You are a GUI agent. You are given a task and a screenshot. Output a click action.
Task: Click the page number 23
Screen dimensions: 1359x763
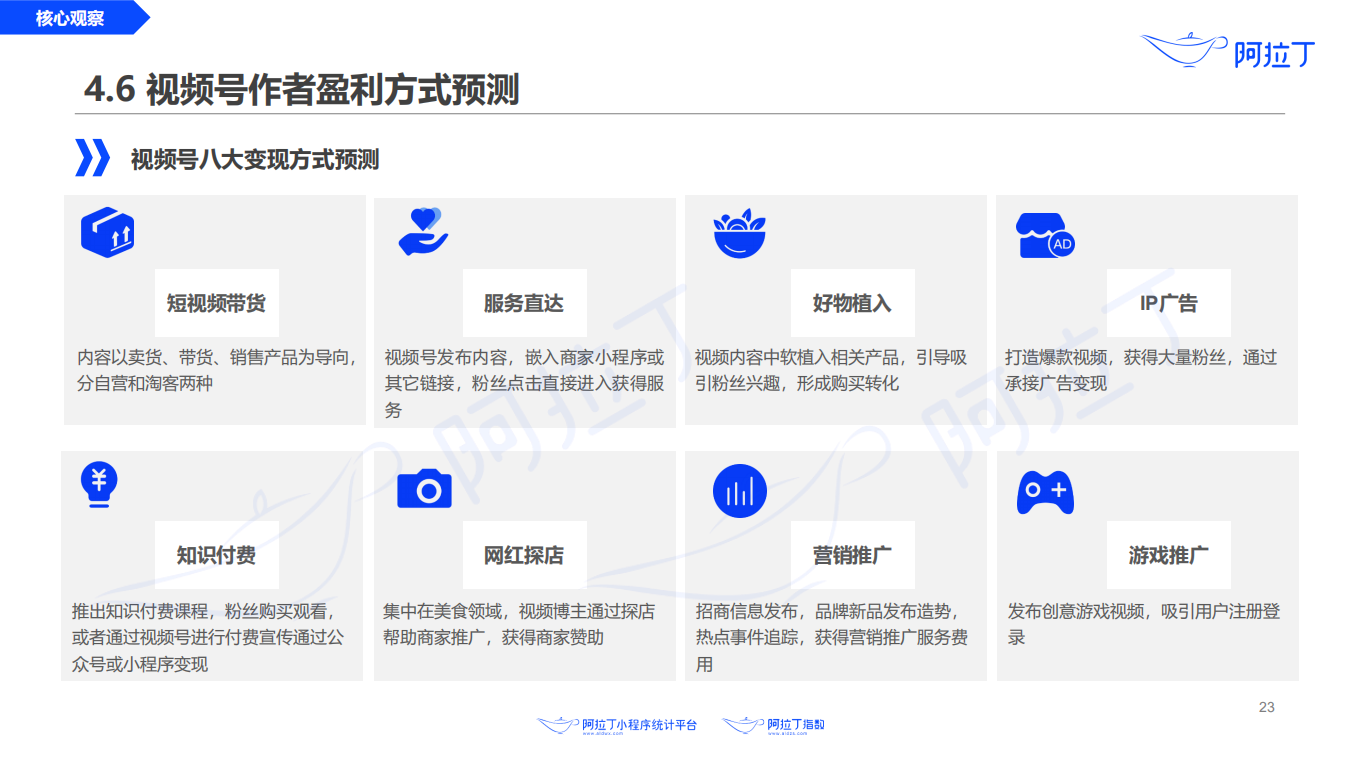click(1267, 707)
